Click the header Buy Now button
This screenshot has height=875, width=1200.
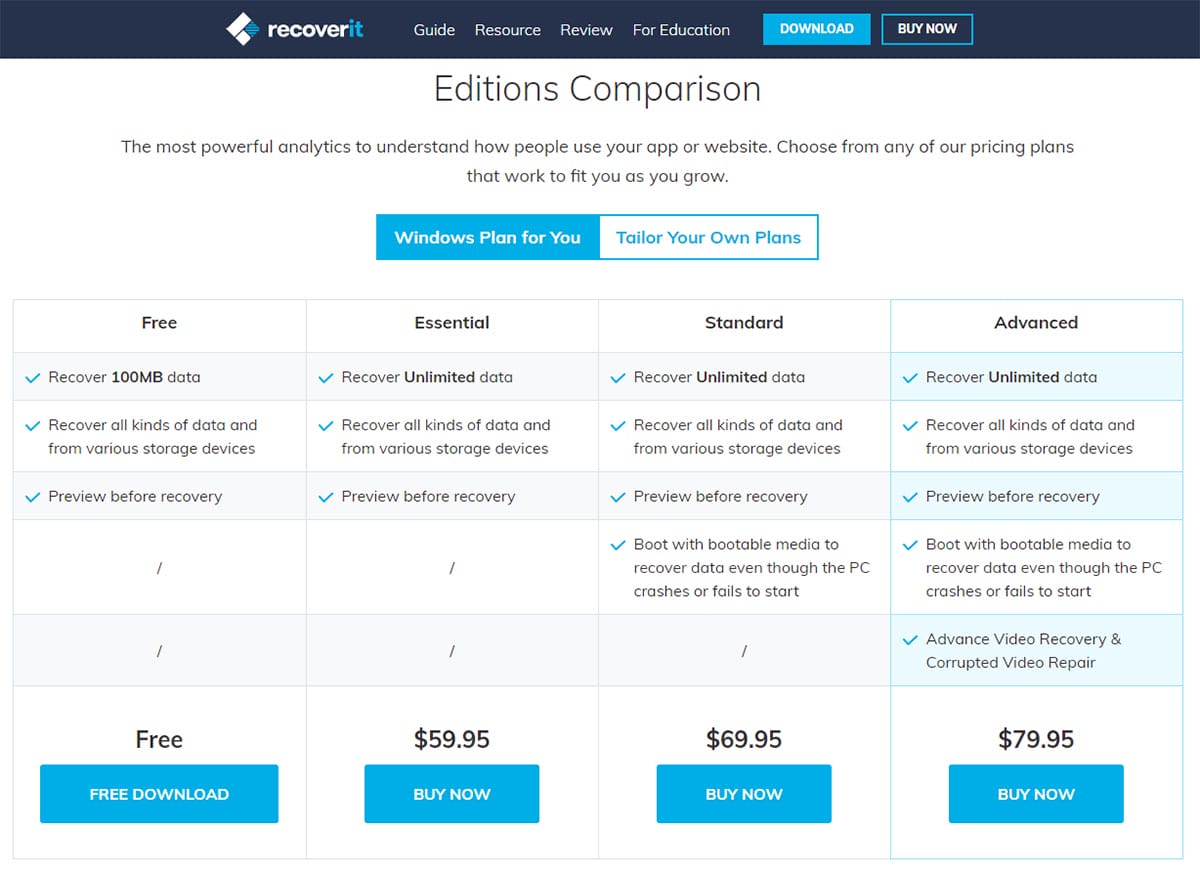(x=927, y=29)
